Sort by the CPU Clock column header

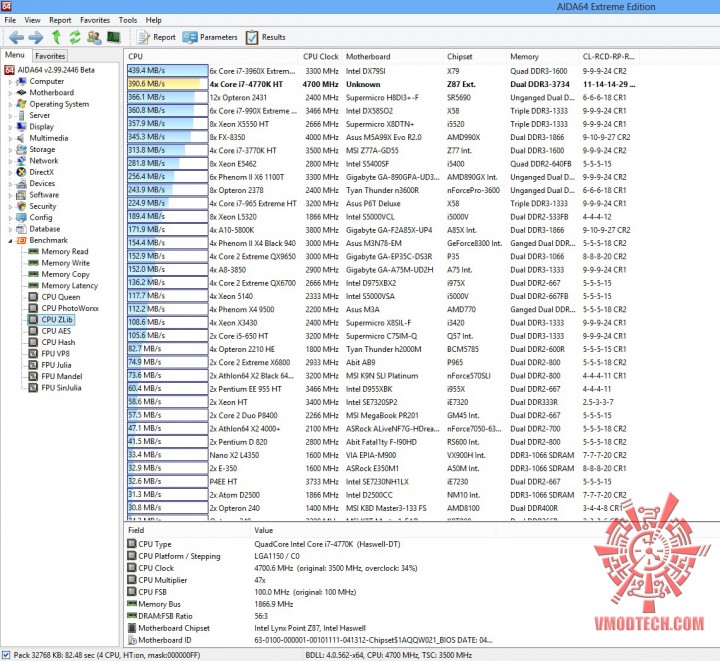pyautogui.click(x=321, y=56)
